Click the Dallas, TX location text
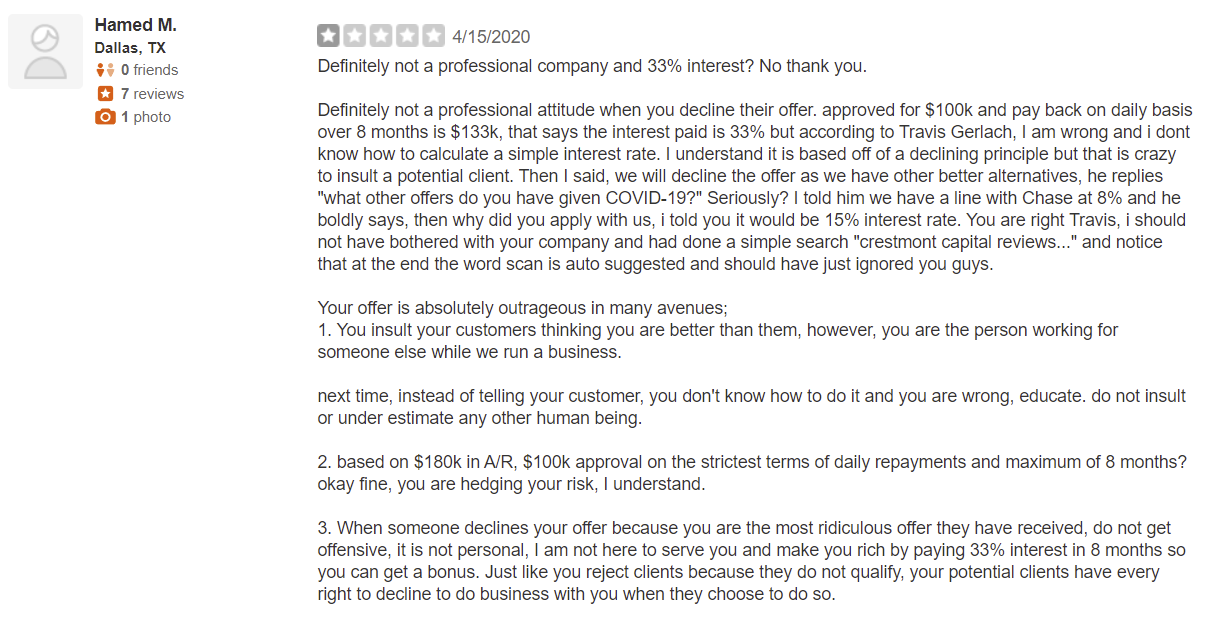The height and width of the screenshot is (620, 1217). (x=130, y=48)
